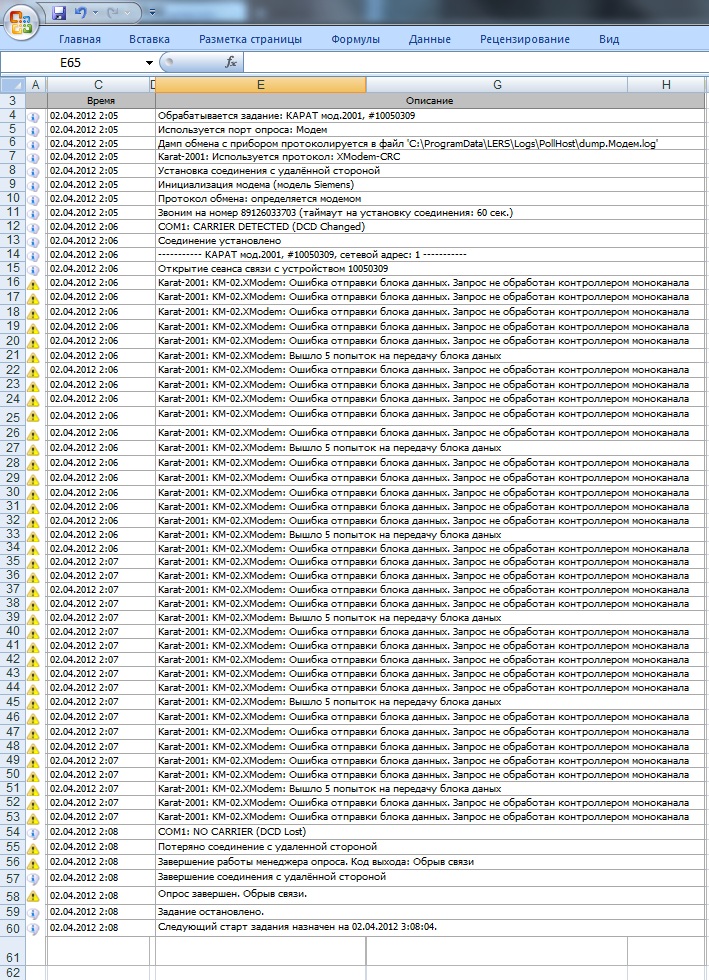Click the Name Box showing E65
The width and height of the screenshot is (709, 980).
point(71,62)
